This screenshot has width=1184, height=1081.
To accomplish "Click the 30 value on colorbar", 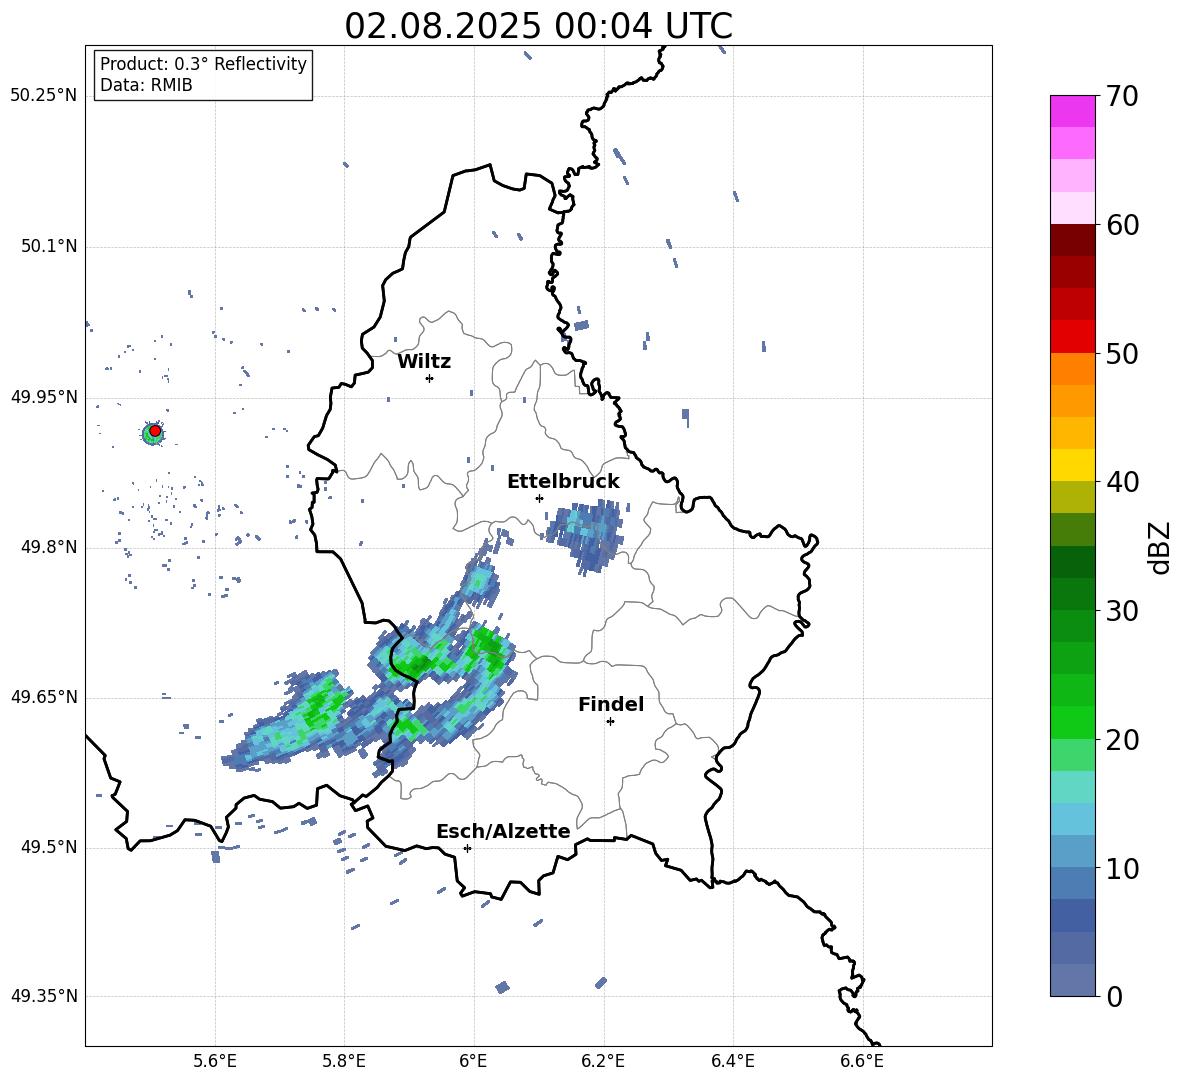I will 1122,611.
